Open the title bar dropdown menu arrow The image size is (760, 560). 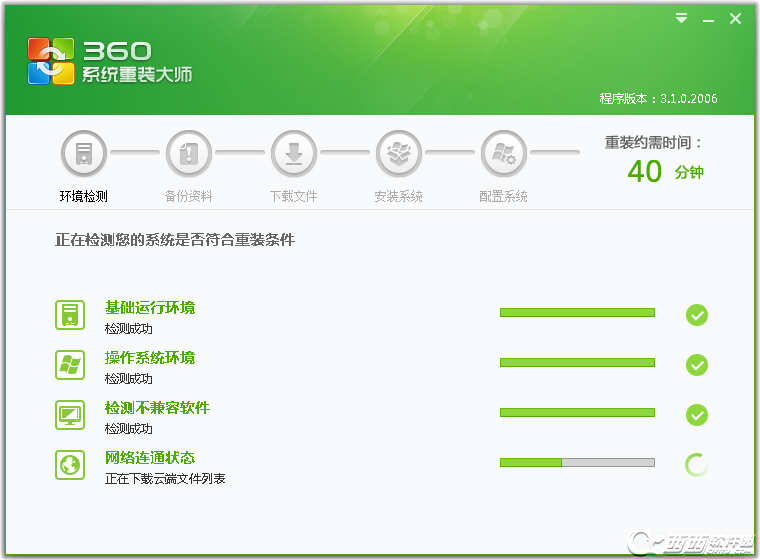point(681,18)
